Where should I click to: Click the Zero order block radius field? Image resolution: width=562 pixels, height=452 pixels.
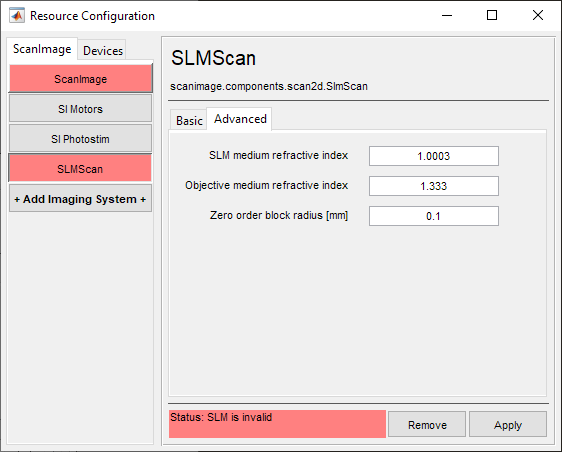point(434,216)
